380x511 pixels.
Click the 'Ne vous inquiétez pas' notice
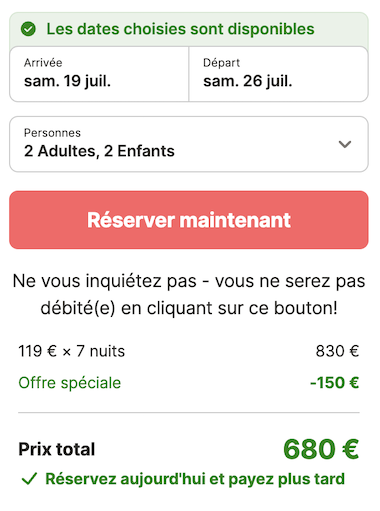(189, 294)
